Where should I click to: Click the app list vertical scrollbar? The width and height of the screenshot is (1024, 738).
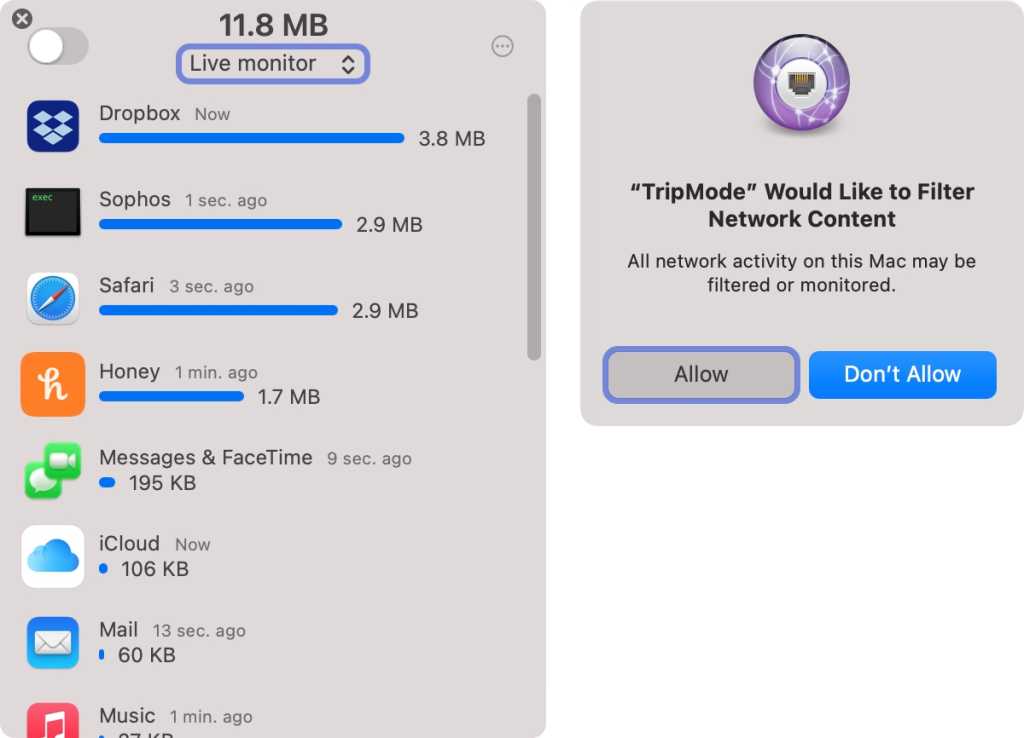pos(534,227)
